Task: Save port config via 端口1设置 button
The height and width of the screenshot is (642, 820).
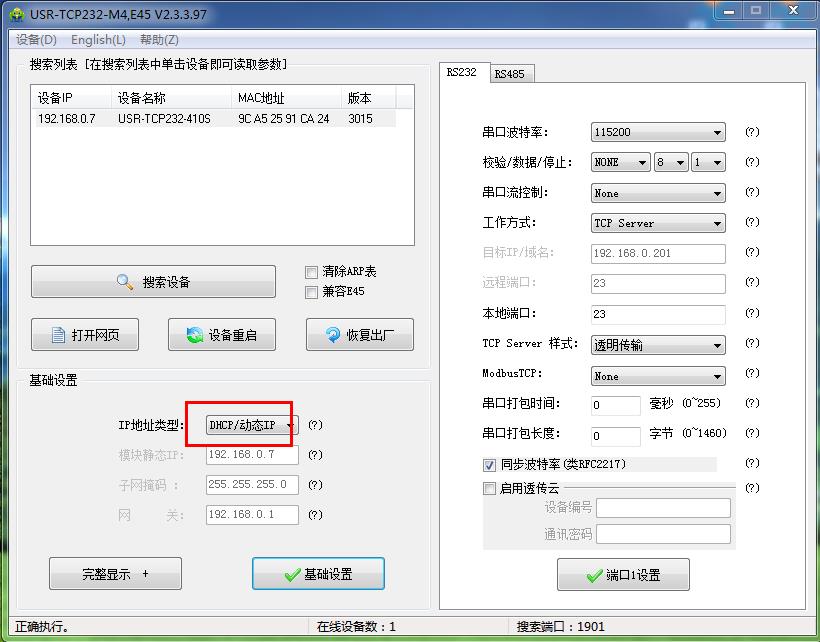Action: [x=623, y=575]
